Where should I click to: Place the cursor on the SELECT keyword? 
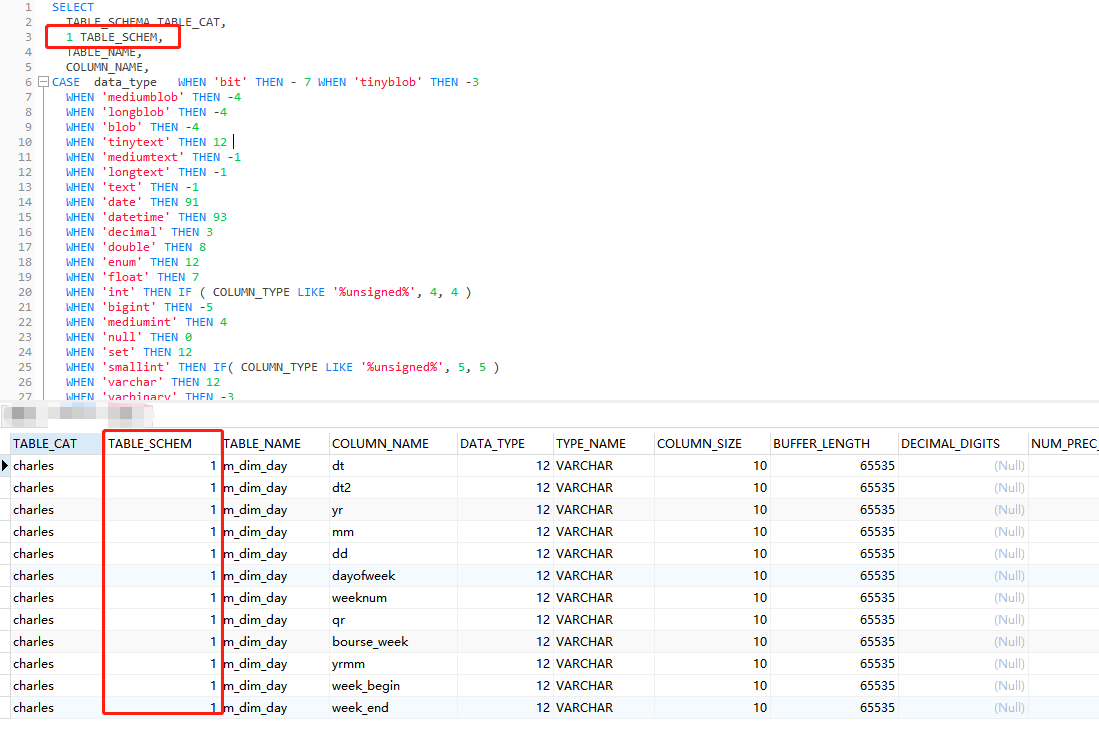click(72, 7)
